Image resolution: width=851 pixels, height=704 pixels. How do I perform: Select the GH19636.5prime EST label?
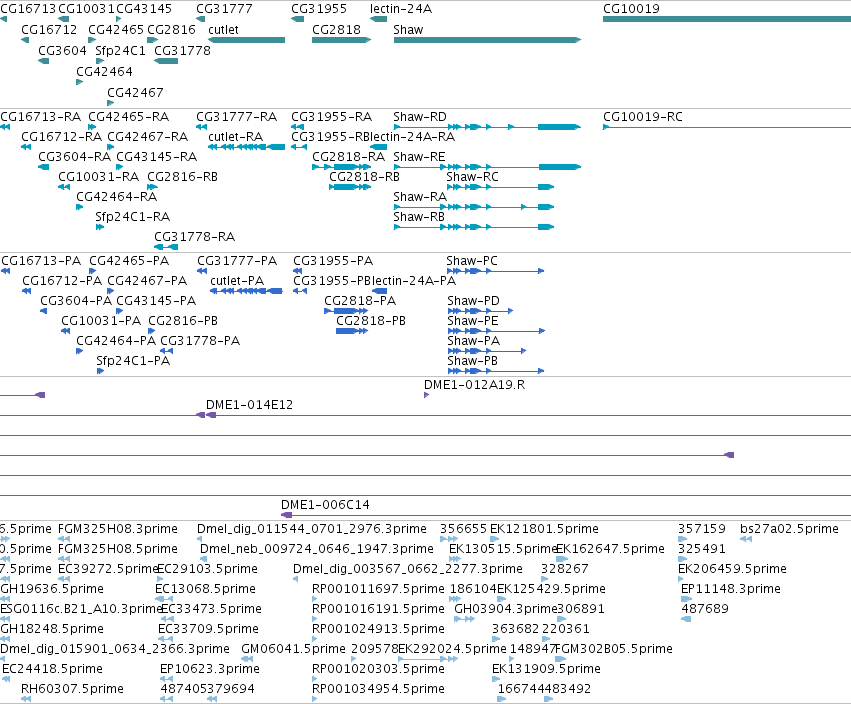coord(52,589)
